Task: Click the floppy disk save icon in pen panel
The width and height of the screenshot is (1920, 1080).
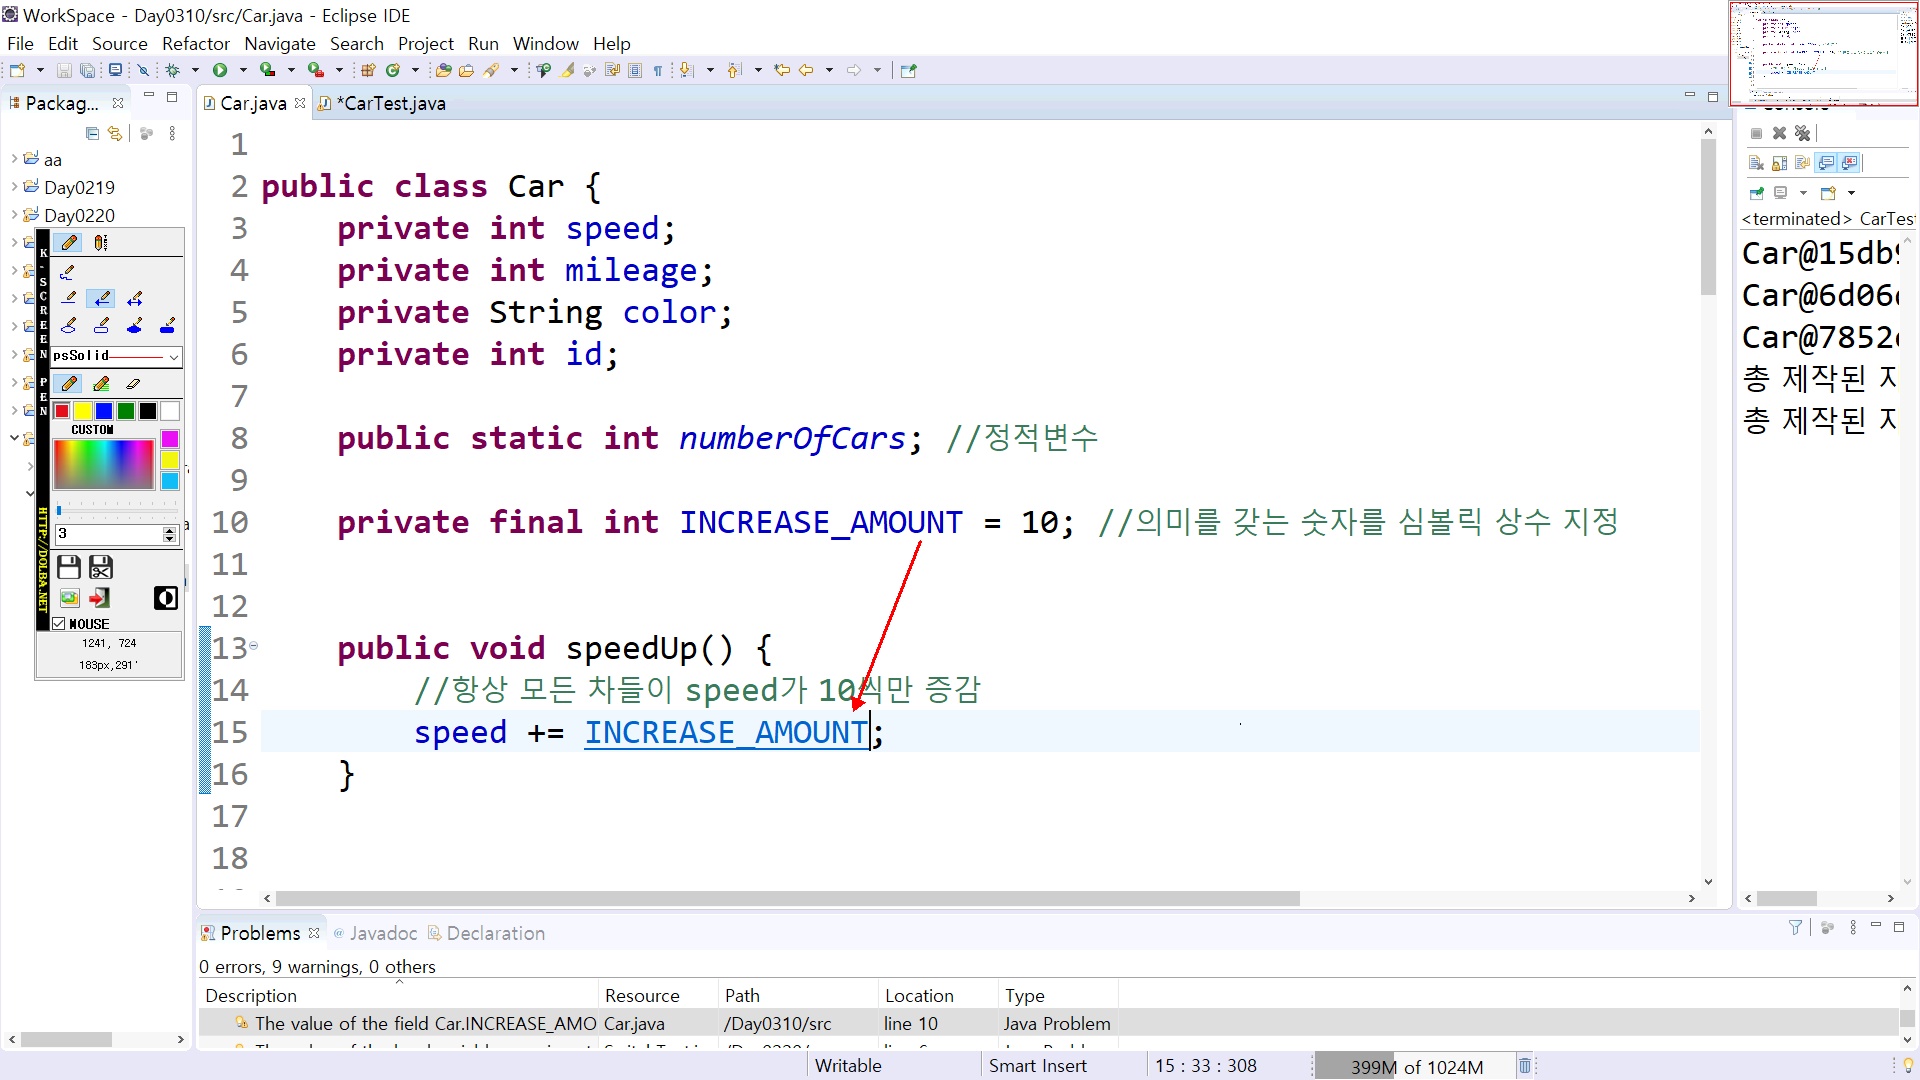Action: (68, 568)
